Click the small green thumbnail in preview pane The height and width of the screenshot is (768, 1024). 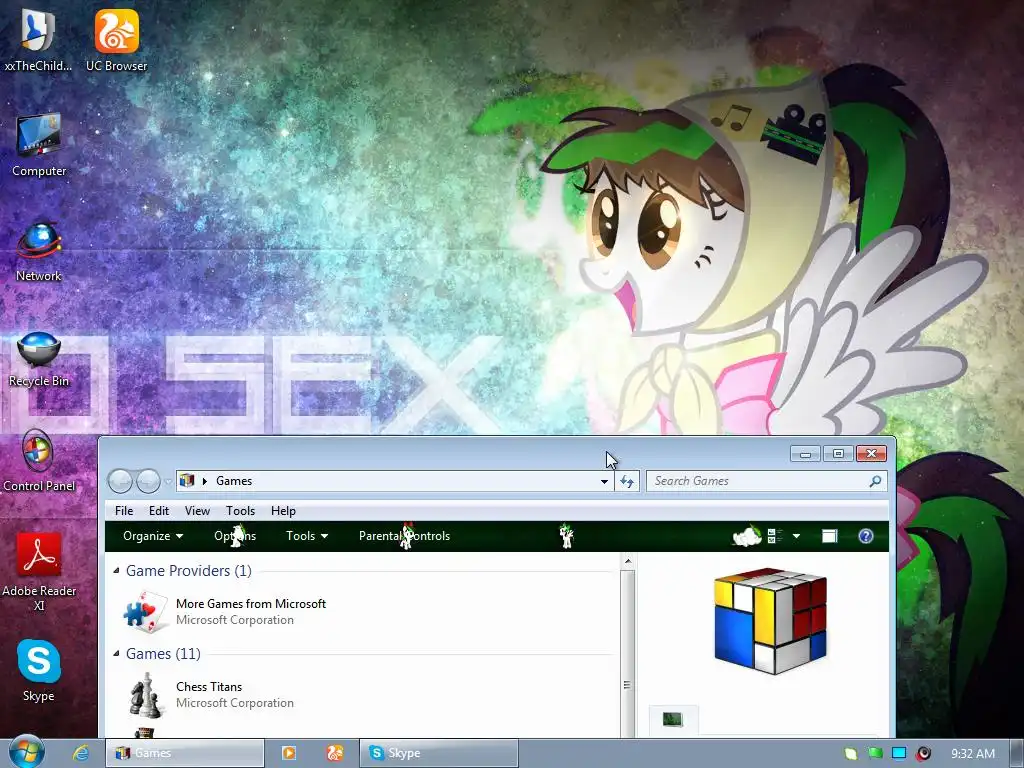tap(673, 720)
